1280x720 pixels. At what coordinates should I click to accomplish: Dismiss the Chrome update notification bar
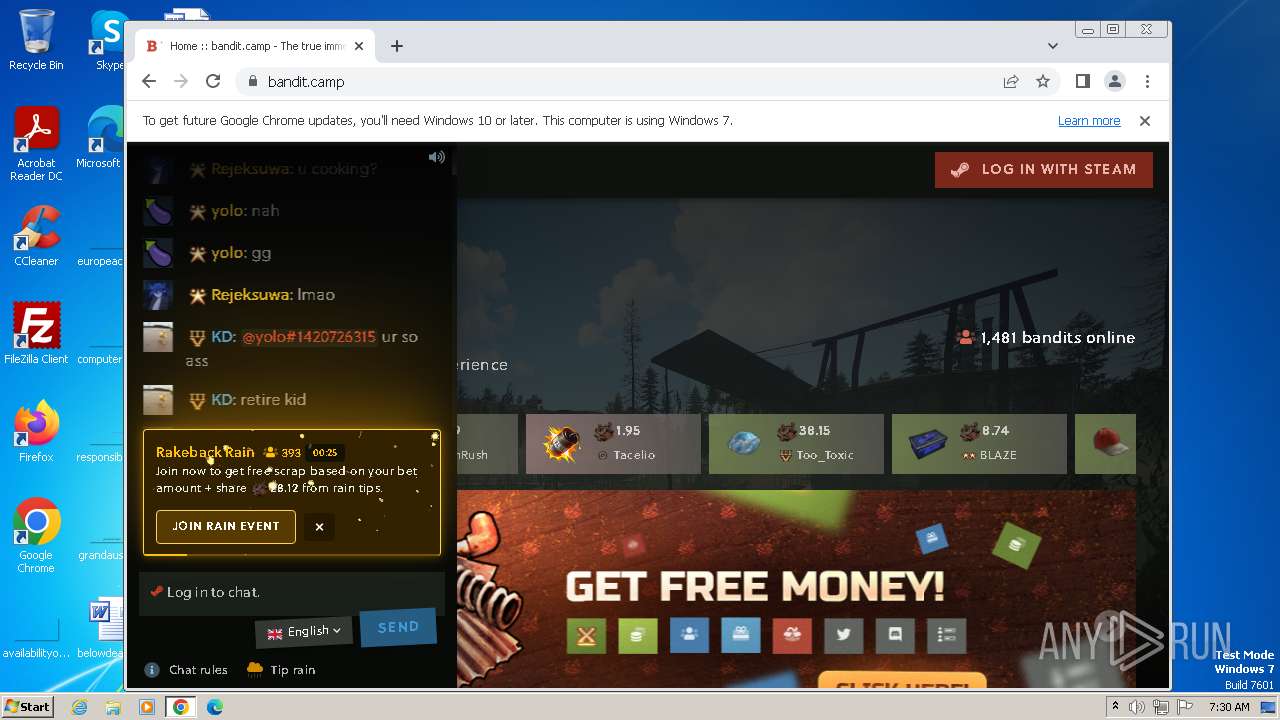[1145, 121]
